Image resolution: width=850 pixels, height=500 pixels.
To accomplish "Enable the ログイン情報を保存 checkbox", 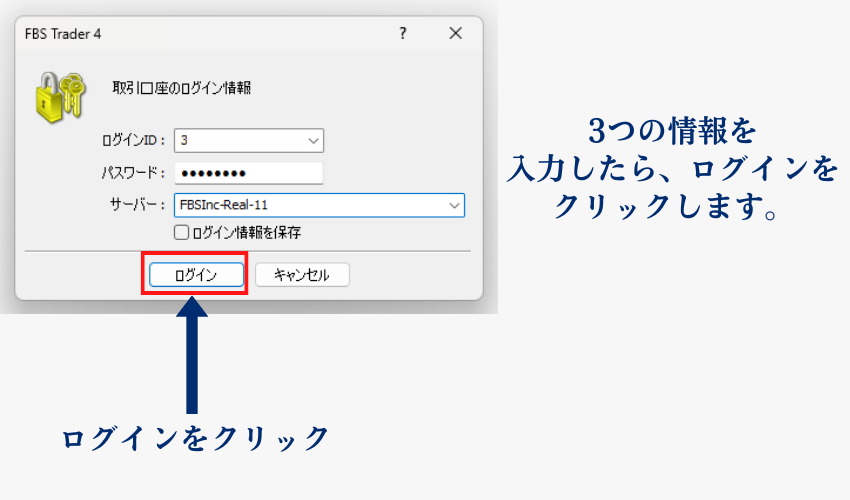I will coord(181,233).
